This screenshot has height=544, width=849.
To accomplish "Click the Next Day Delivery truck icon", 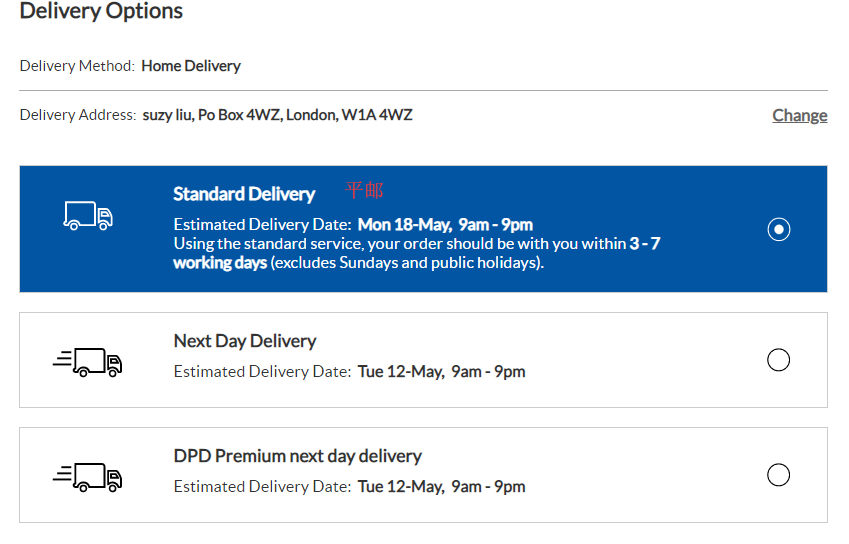I will pos(88,361).
